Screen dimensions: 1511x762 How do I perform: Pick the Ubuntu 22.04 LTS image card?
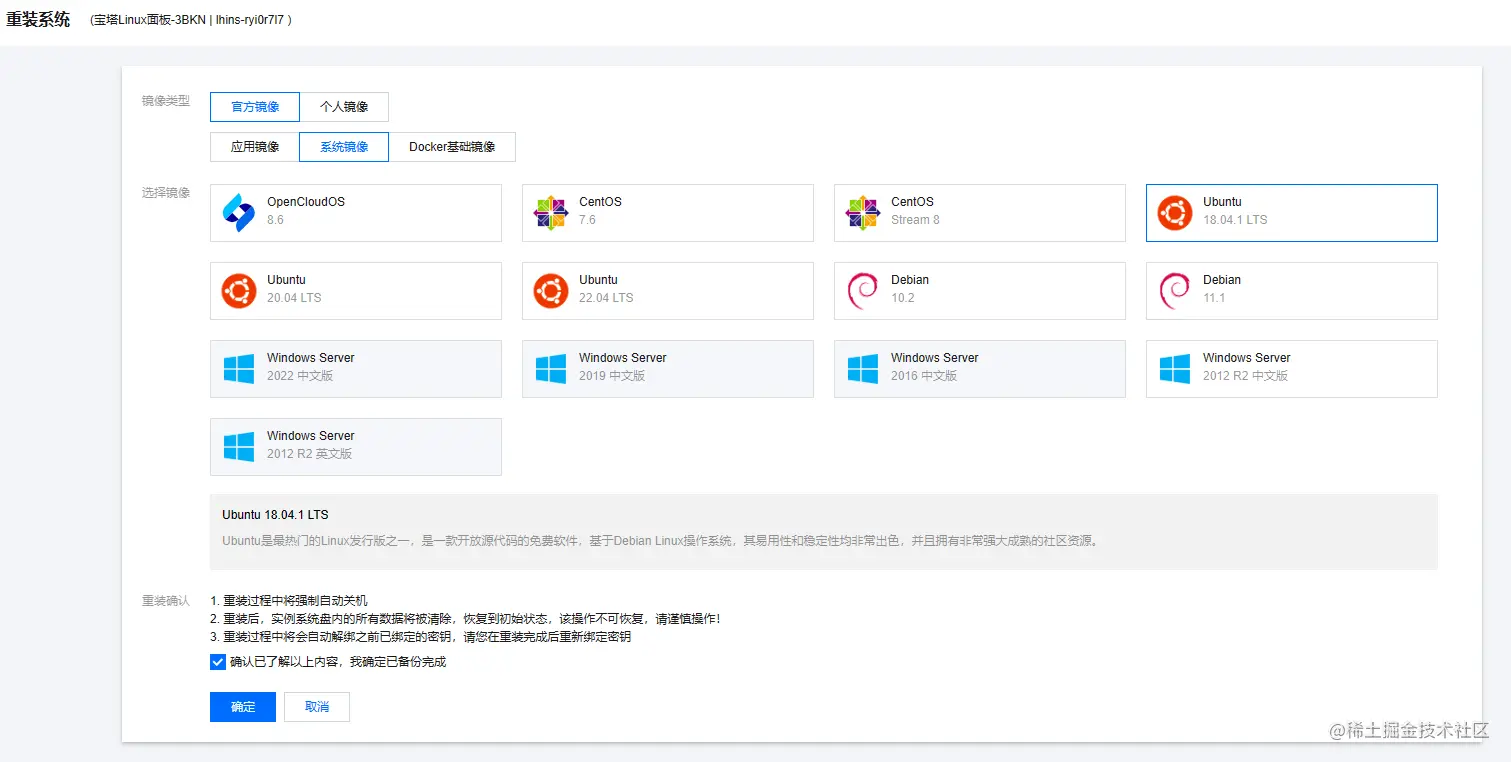[668, 291]
